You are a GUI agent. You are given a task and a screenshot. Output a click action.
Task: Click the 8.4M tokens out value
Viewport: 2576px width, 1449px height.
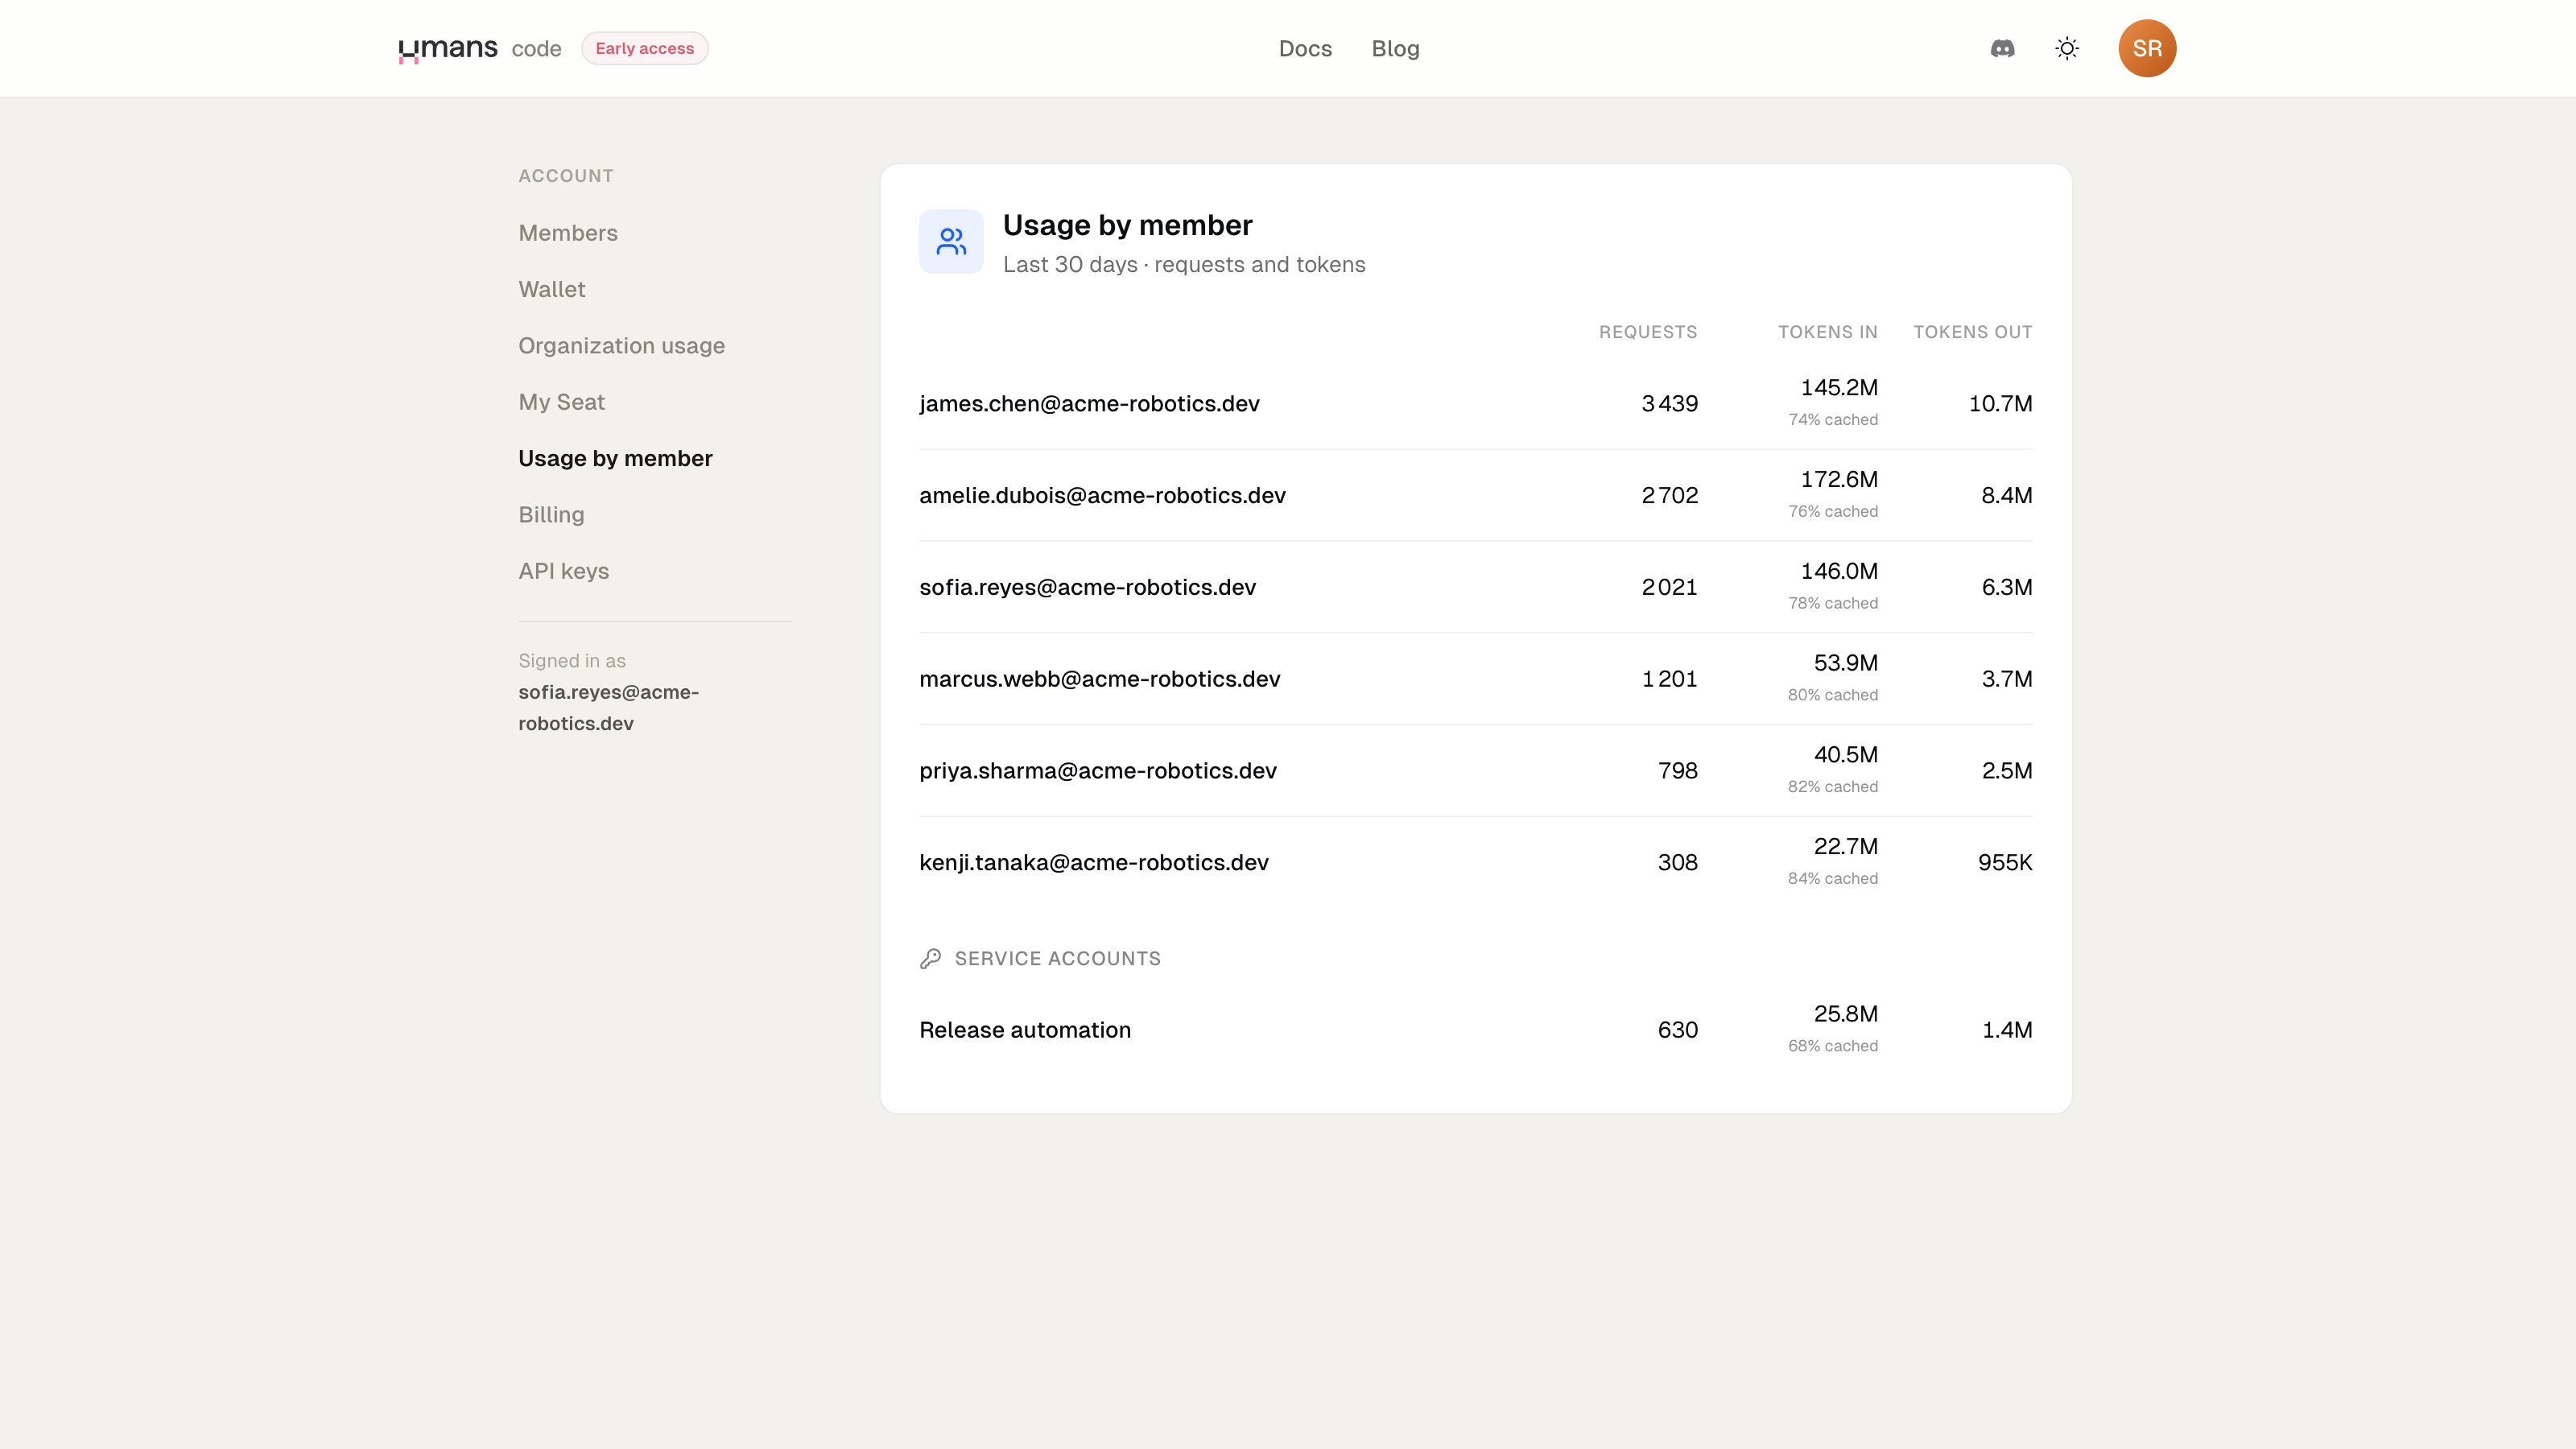point(2006,495)
